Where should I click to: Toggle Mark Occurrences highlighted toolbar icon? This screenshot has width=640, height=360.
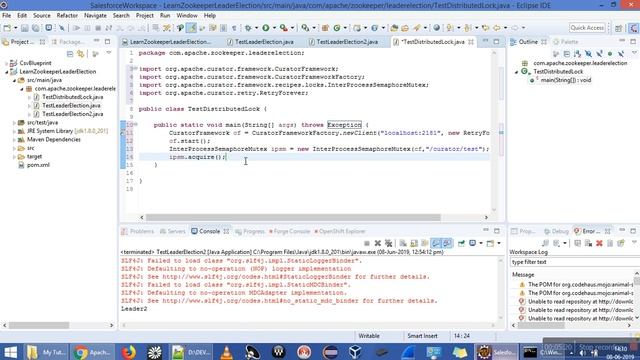[191, 28]
